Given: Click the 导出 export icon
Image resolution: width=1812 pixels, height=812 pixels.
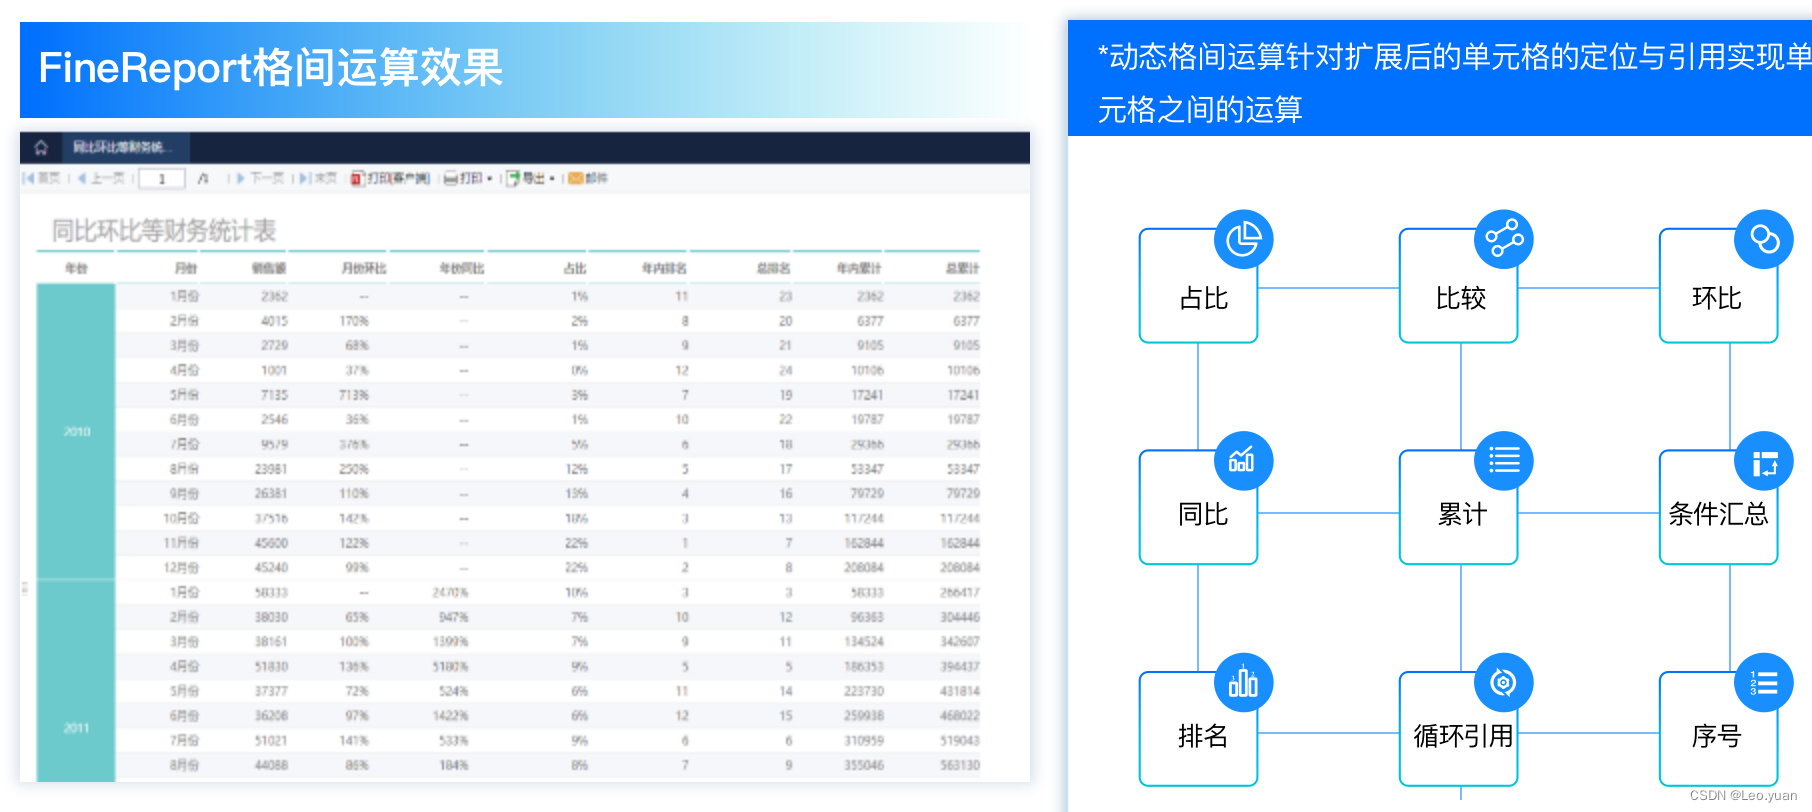Looking at the screenshot, I should (513, 178).
